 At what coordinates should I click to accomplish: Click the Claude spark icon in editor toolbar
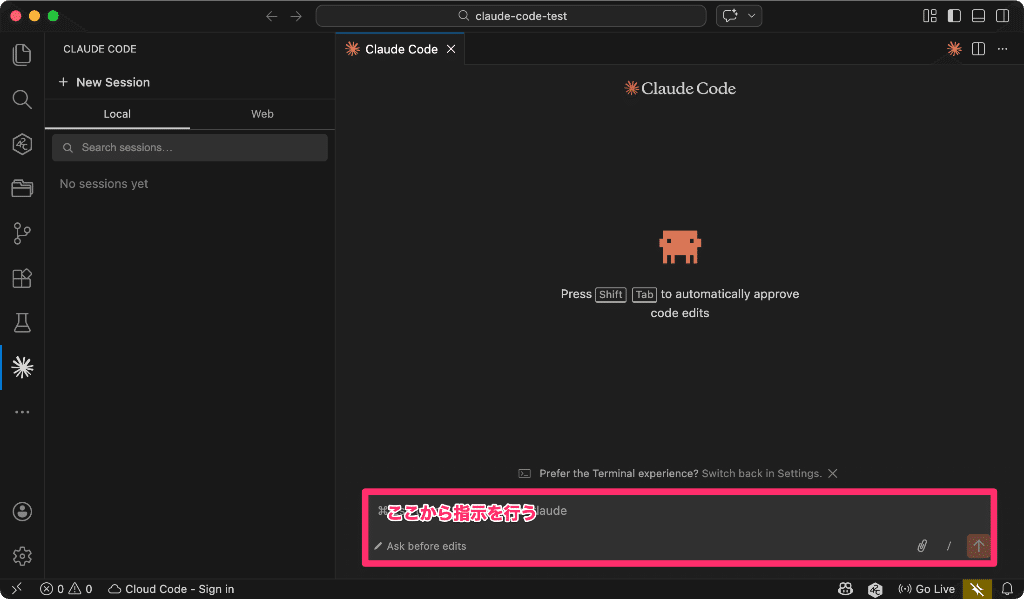tap(954, 49)
